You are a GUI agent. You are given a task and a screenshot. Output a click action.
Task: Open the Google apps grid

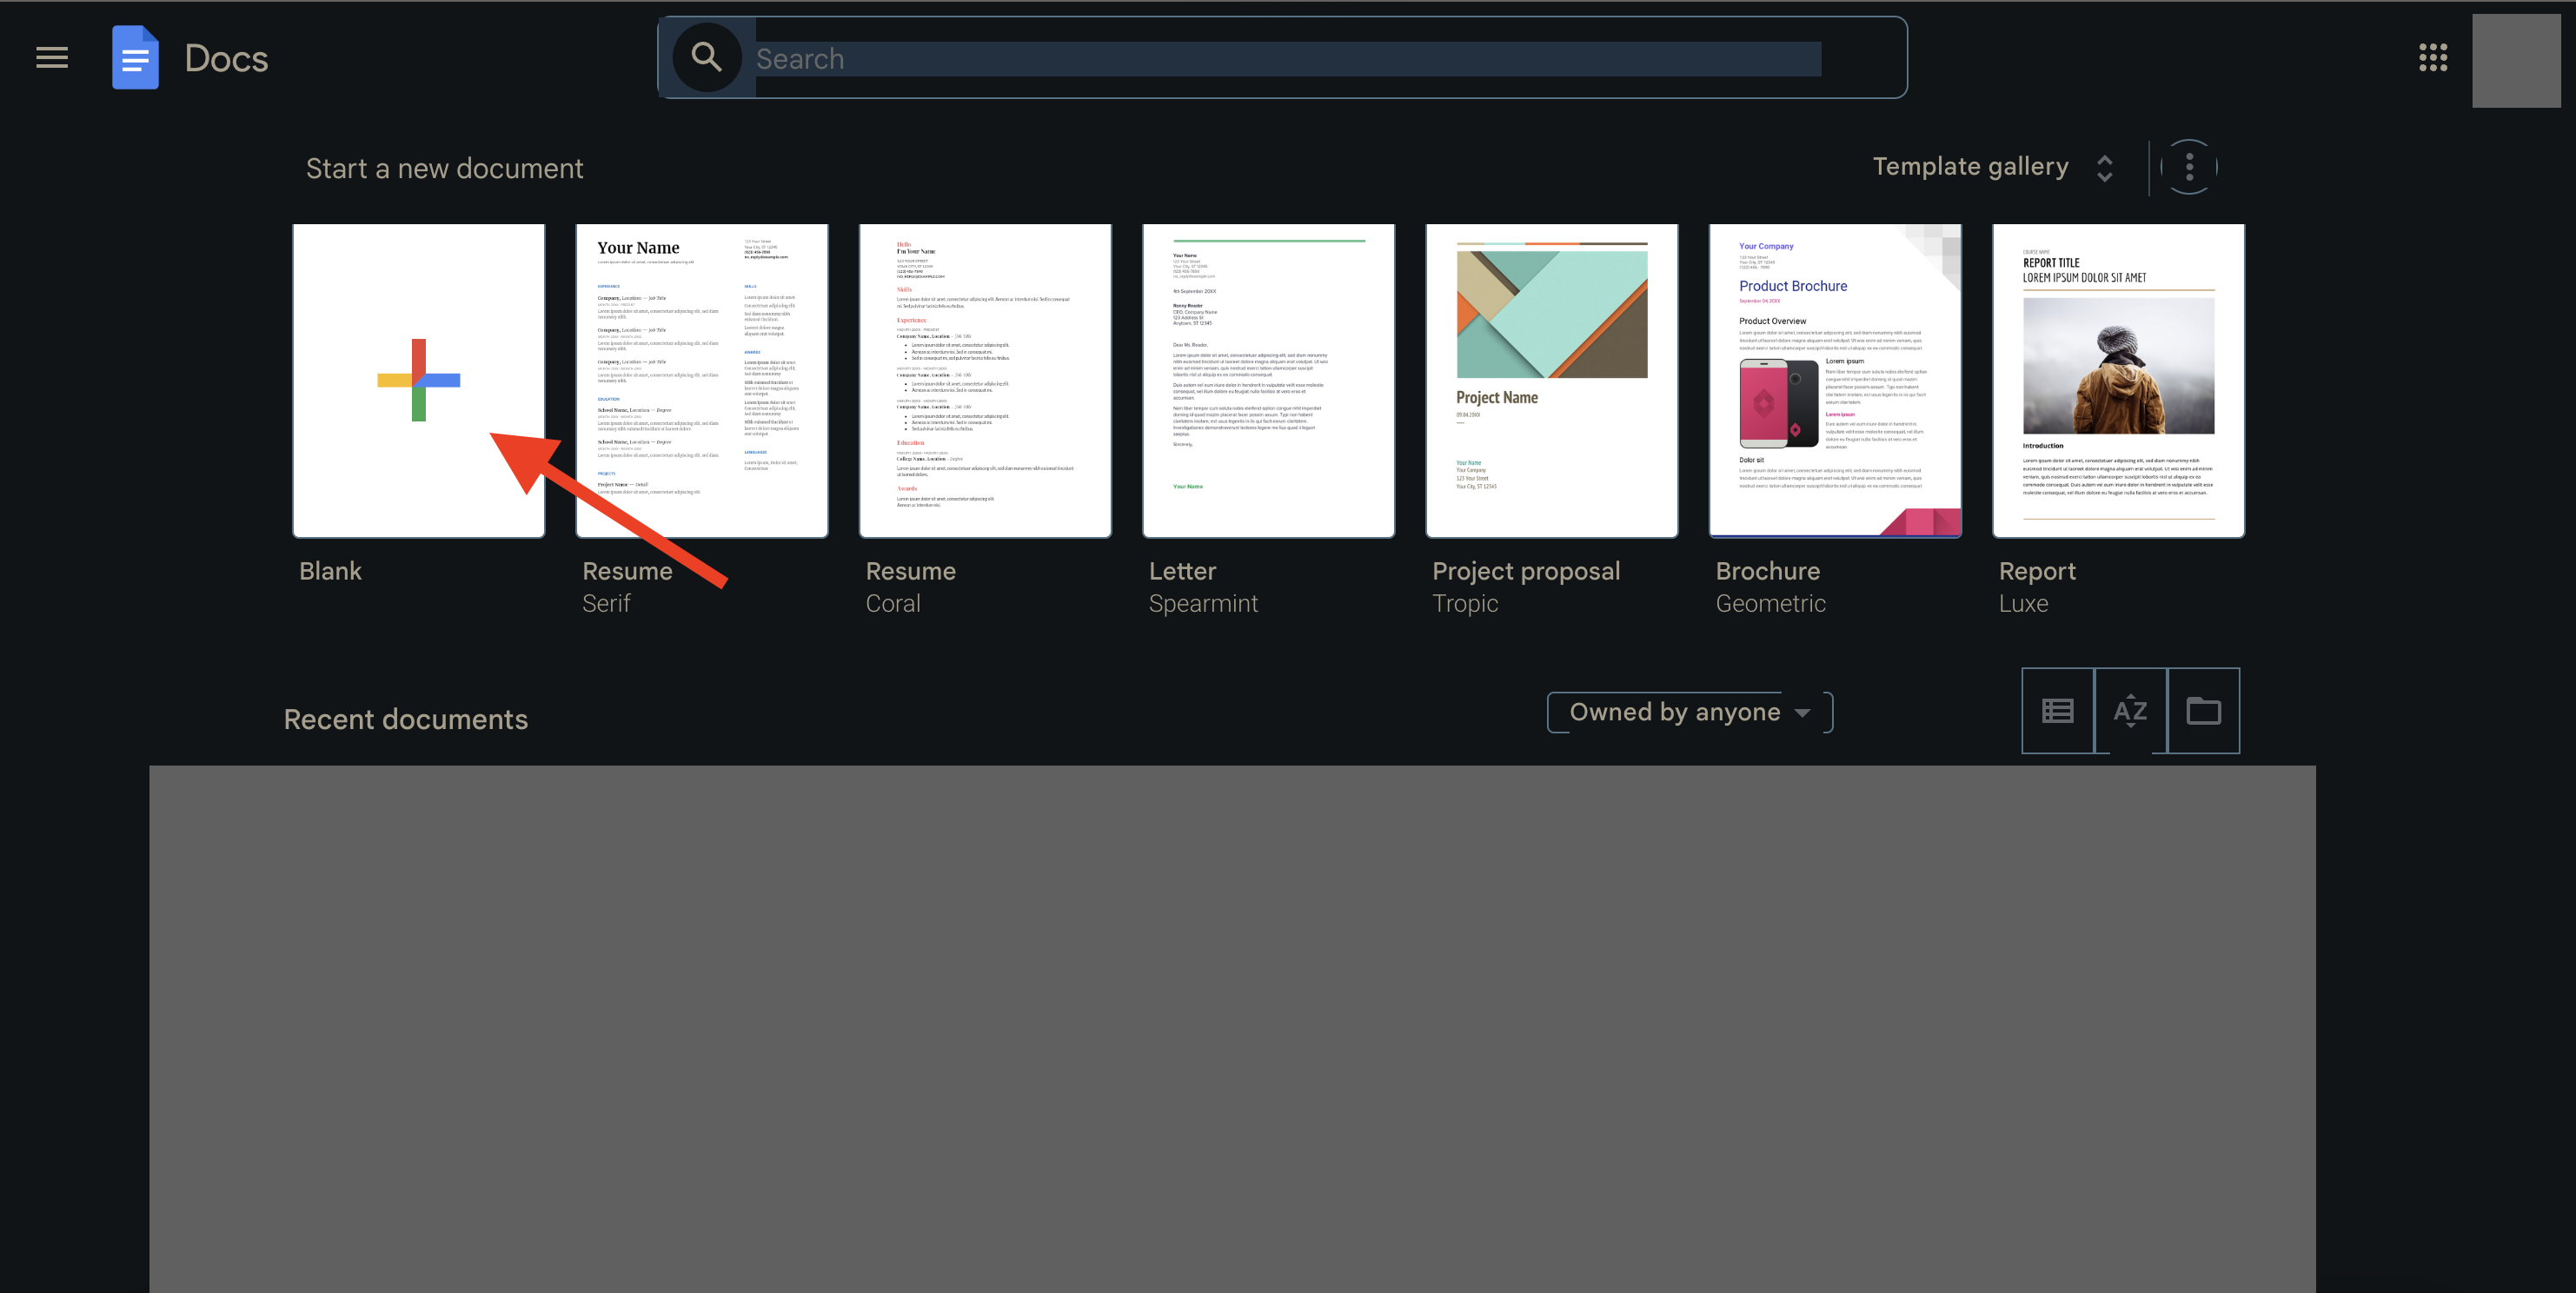(x=2434, y=58)
